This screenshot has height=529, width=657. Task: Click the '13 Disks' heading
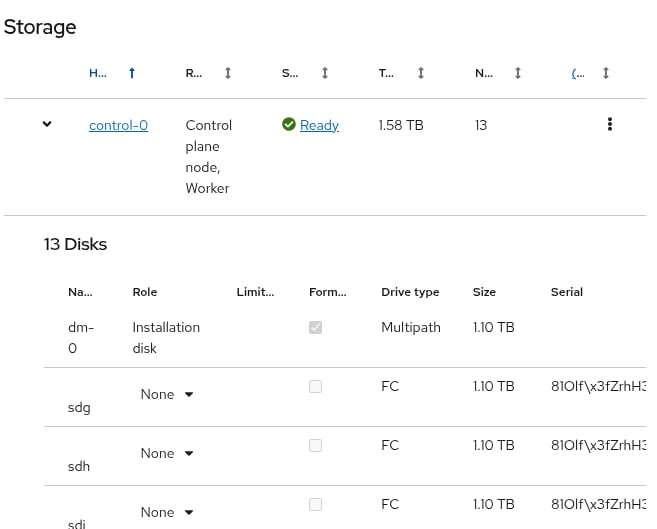pos(75,244)
